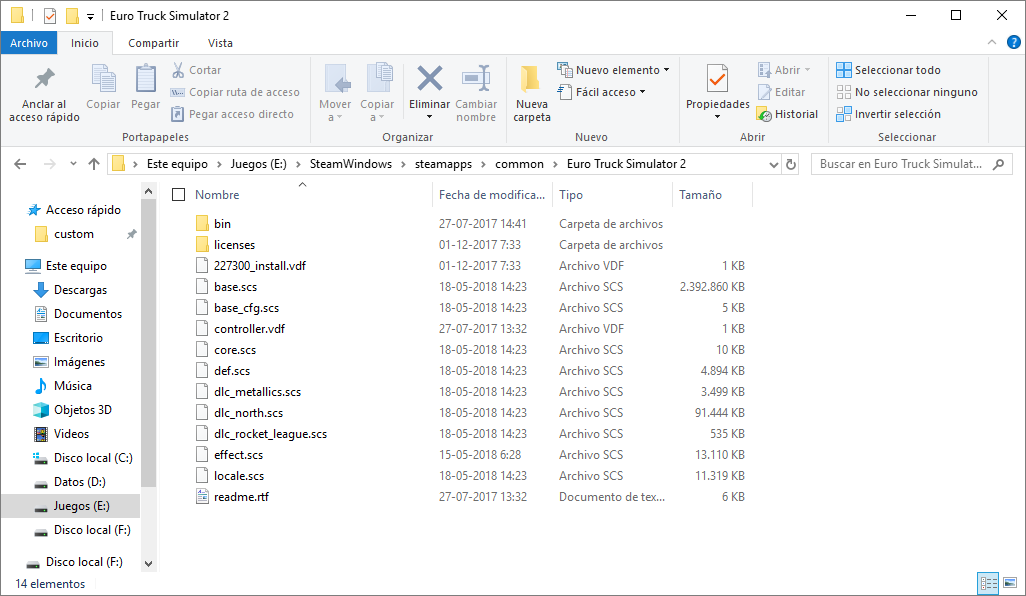
Task: Switch to the Compartir tab
Action: [153, 43]
